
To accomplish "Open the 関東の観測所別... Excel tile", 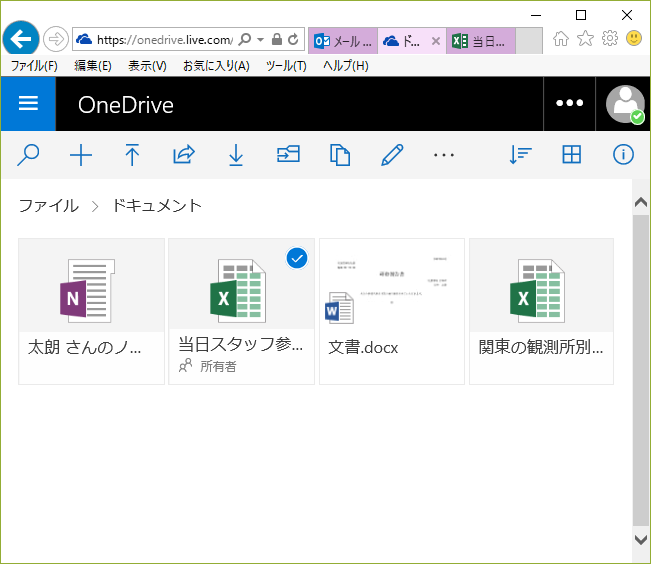I will pyautogui.click(x=541, y=311).
